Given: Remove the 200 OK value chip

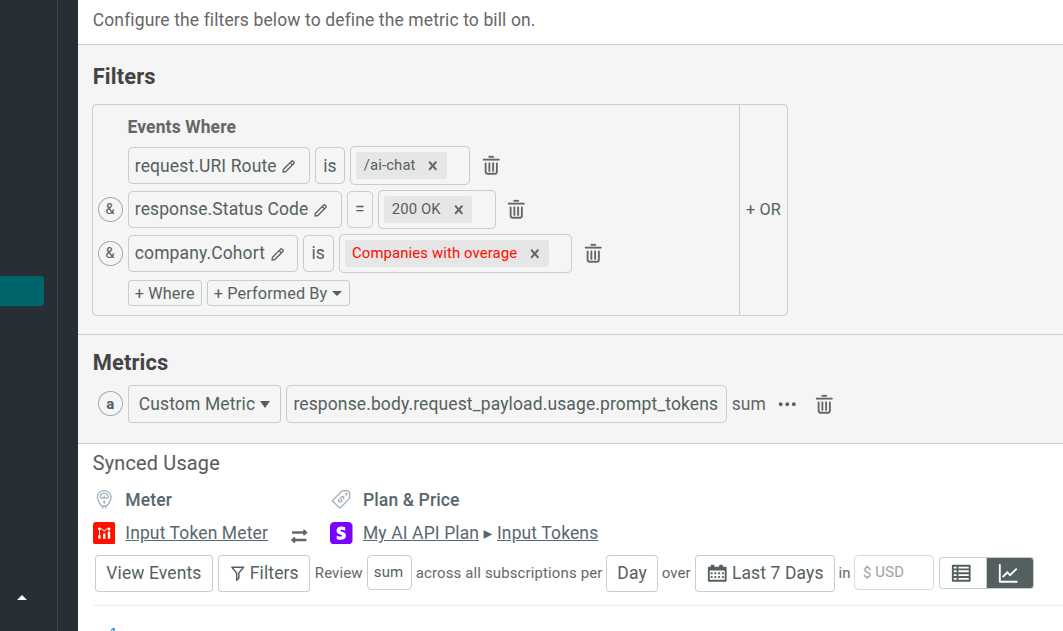Looking at the screenshot, I should pyautogui.click(x=457, y=209).
